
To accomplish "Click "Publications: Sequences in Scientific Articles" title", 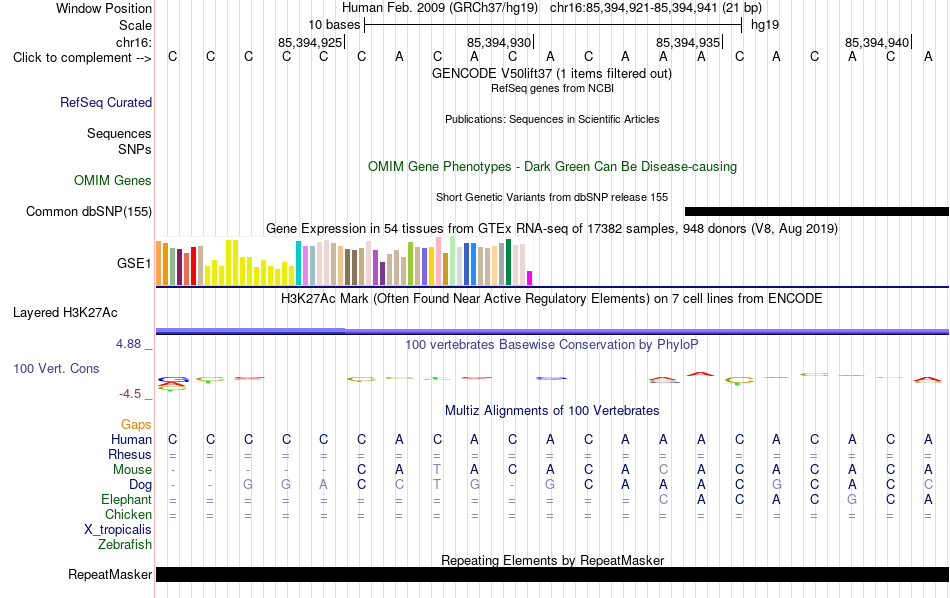I will click(552, 119).
